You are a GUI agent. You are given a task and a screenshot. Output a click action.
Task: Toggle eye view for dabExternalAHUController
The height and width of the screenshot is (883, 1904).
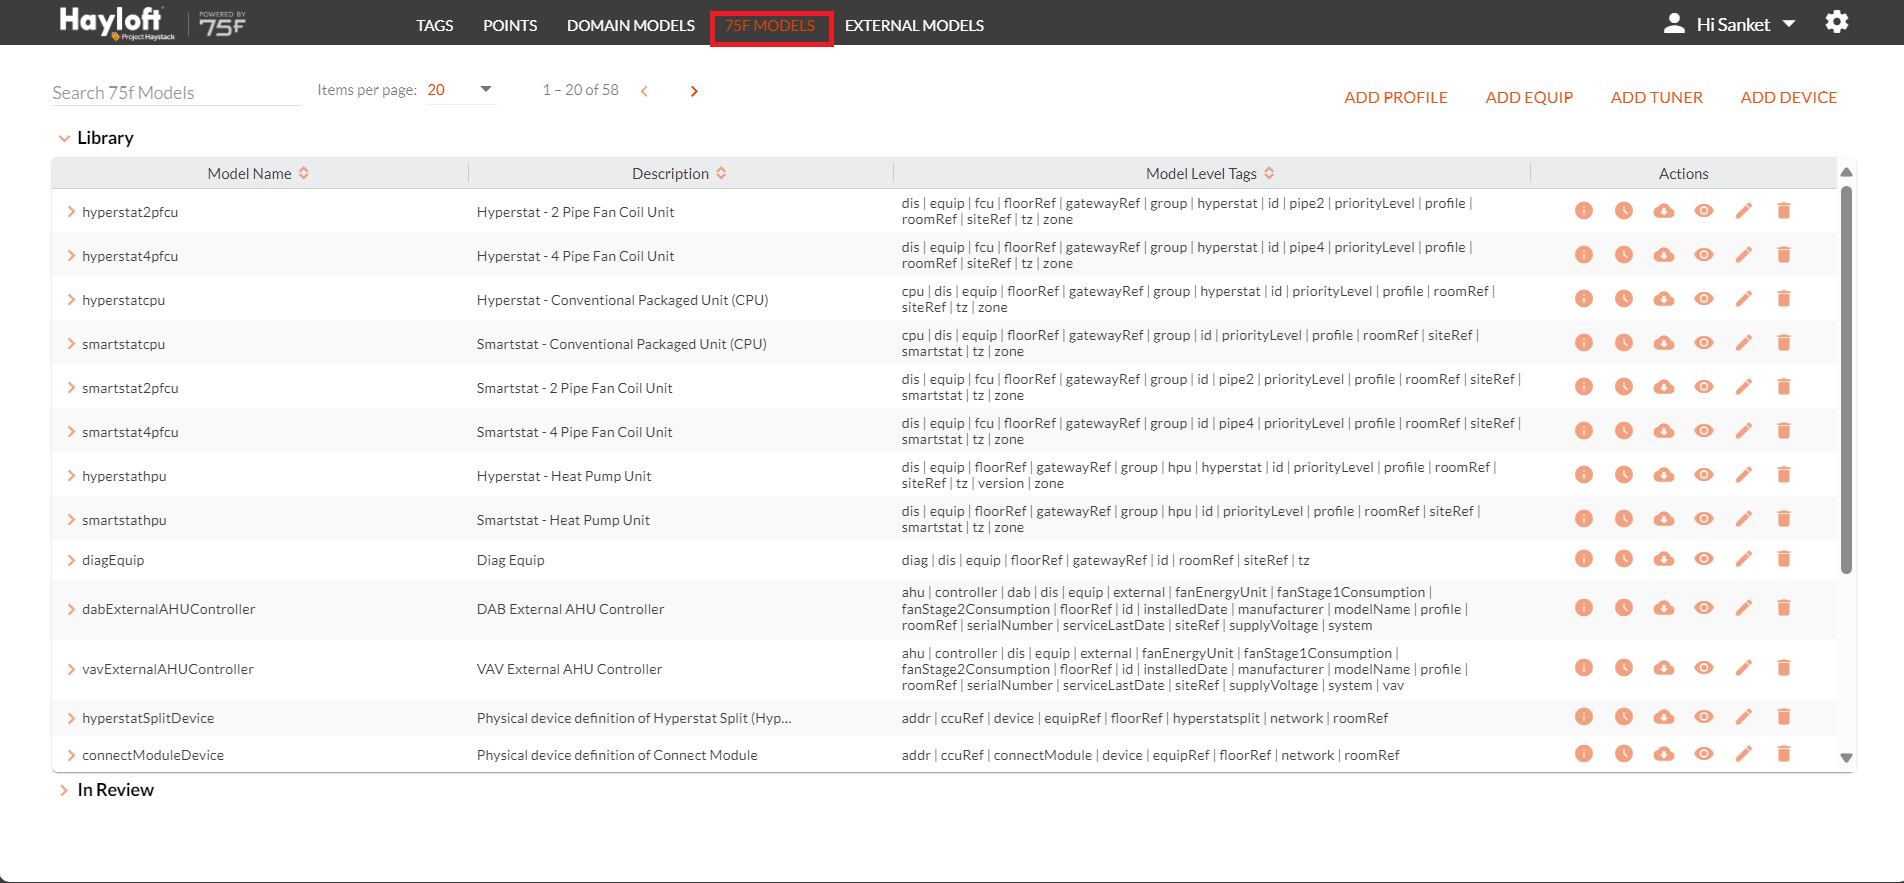[x=1704, y=608]
